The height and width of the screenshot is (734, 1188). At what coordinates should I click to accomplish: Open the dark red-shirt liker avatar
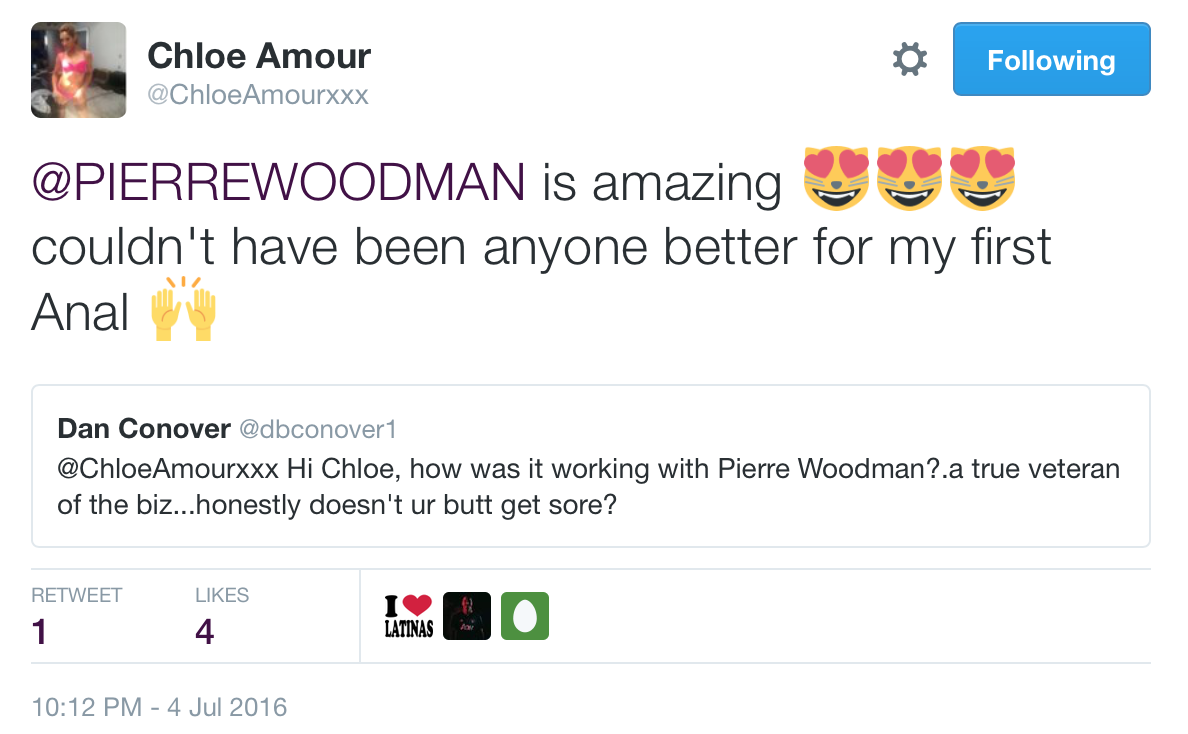point(467,617)
